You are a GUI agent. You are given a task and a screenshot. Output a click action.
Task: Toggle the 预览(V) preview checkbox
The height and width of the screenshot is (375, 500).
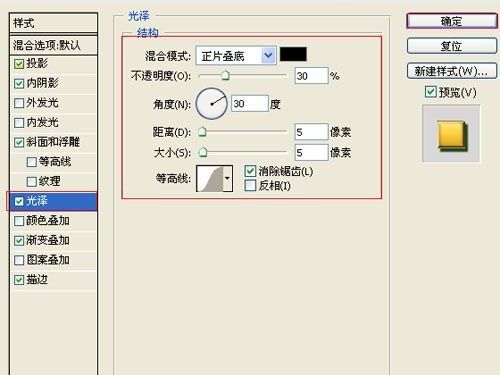[x=430, y=92]
